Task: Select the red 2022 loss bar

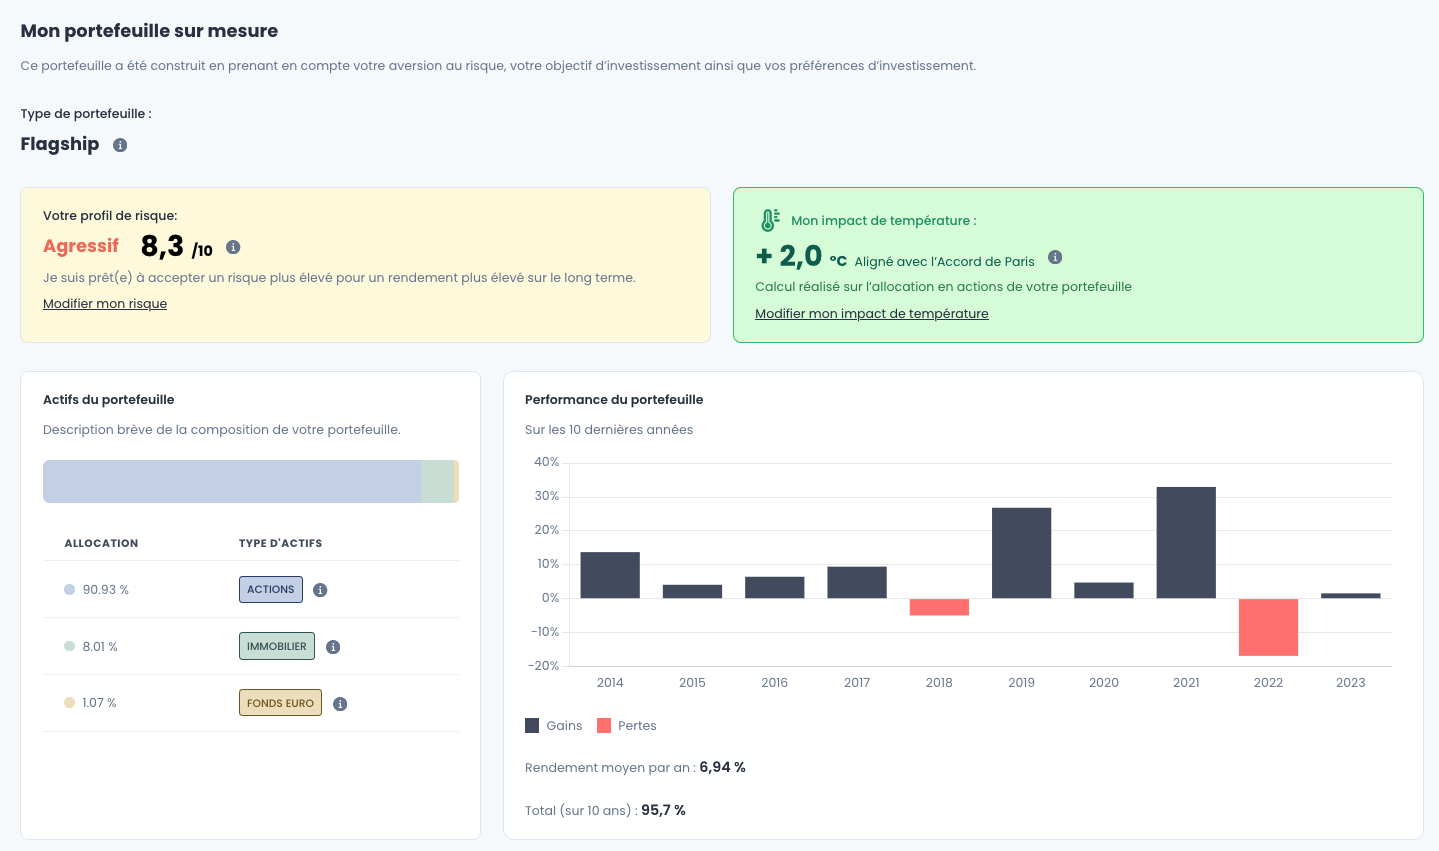Action: click(1268, 627)
